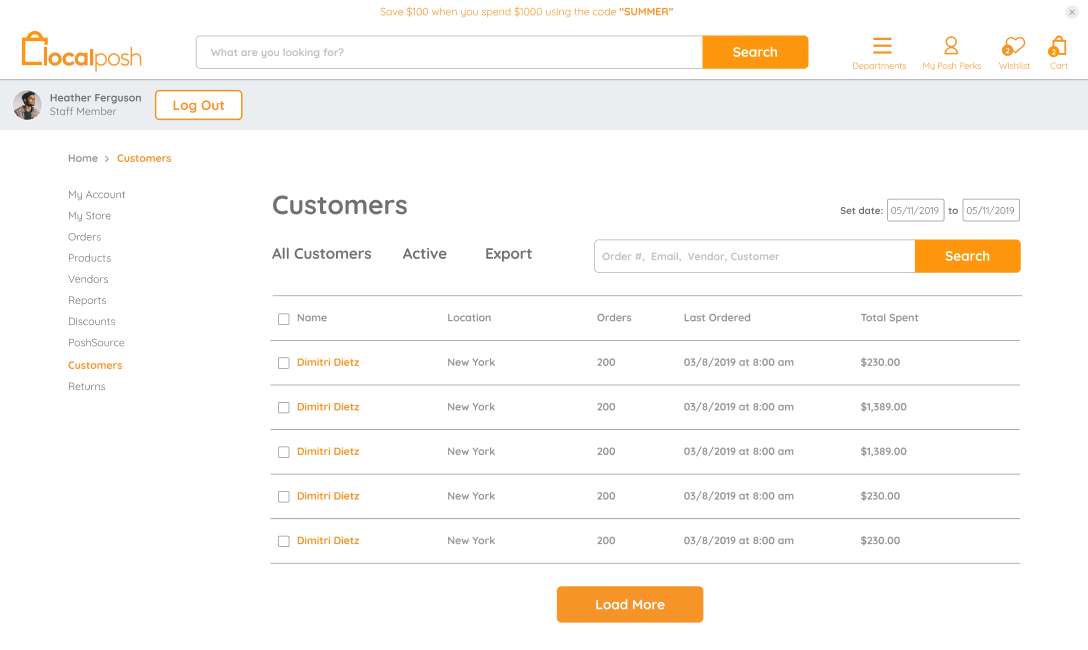Open the end date picker field

pos(990,210)
